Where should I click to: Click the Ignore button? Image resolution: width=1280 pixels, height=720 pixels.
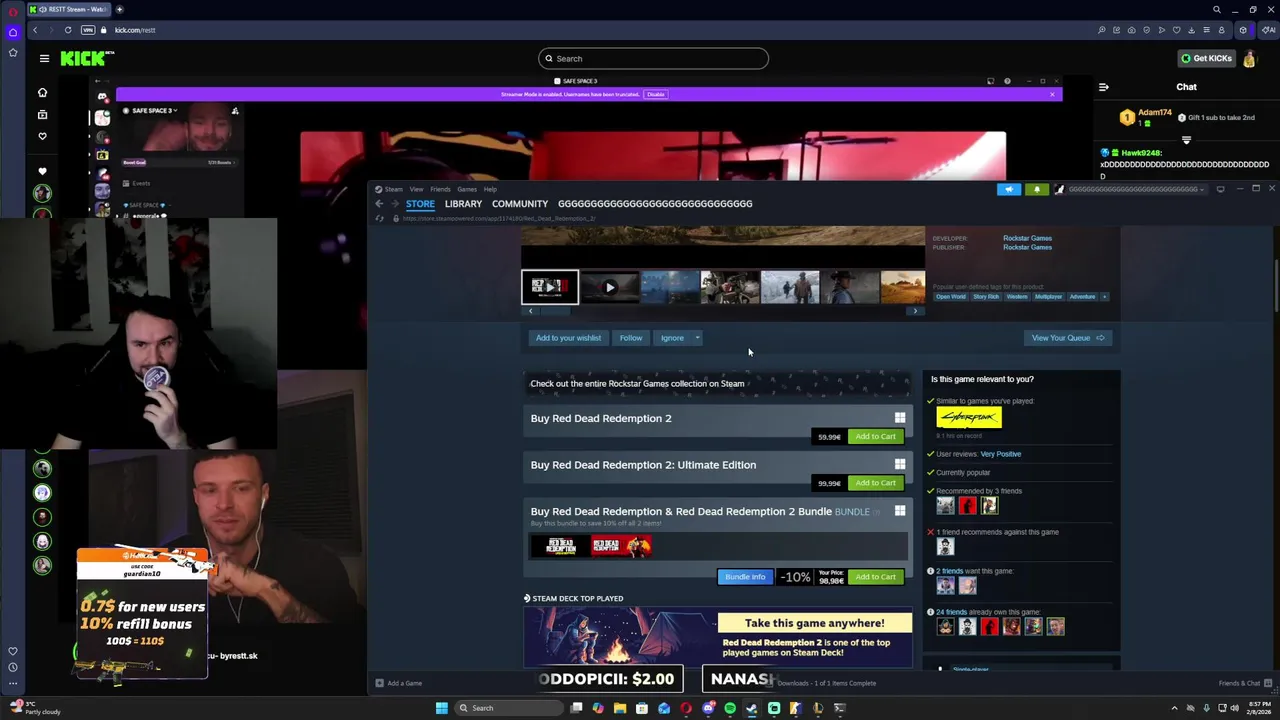(x=672, y=338)
